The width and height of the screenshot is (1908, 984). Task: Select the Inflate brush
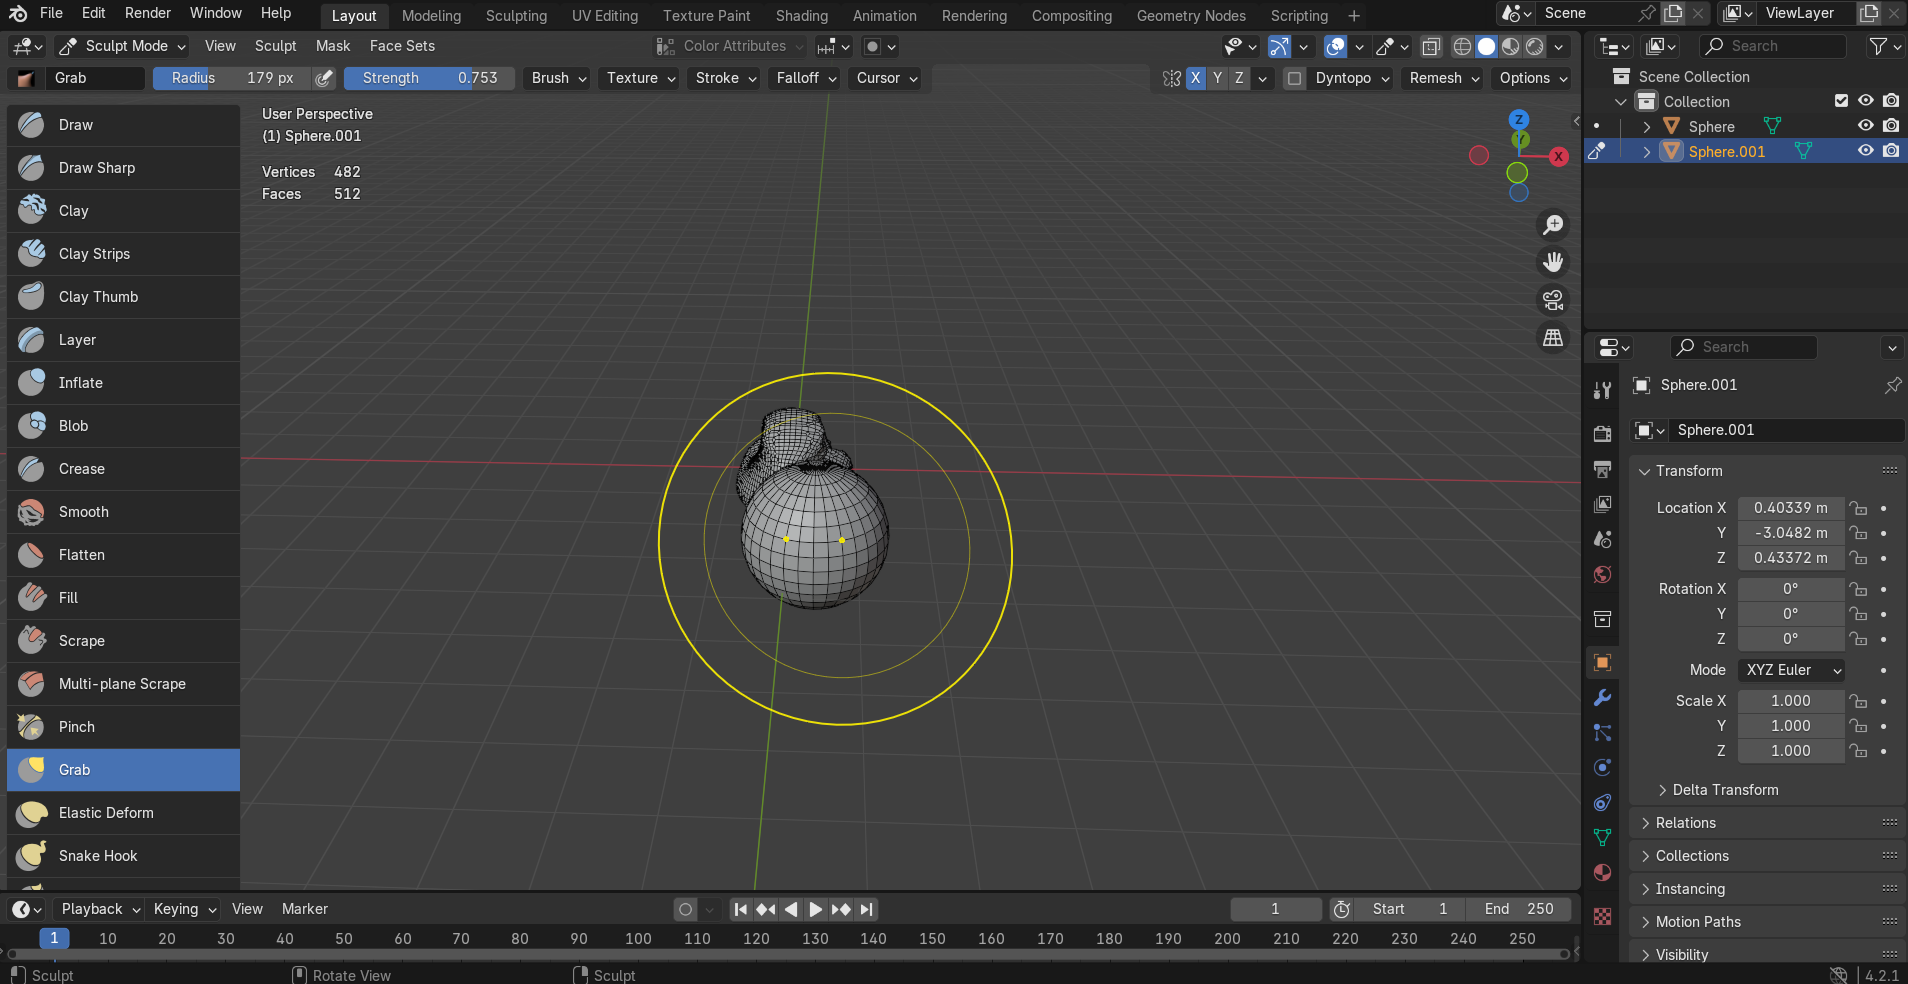click(123, 383)
